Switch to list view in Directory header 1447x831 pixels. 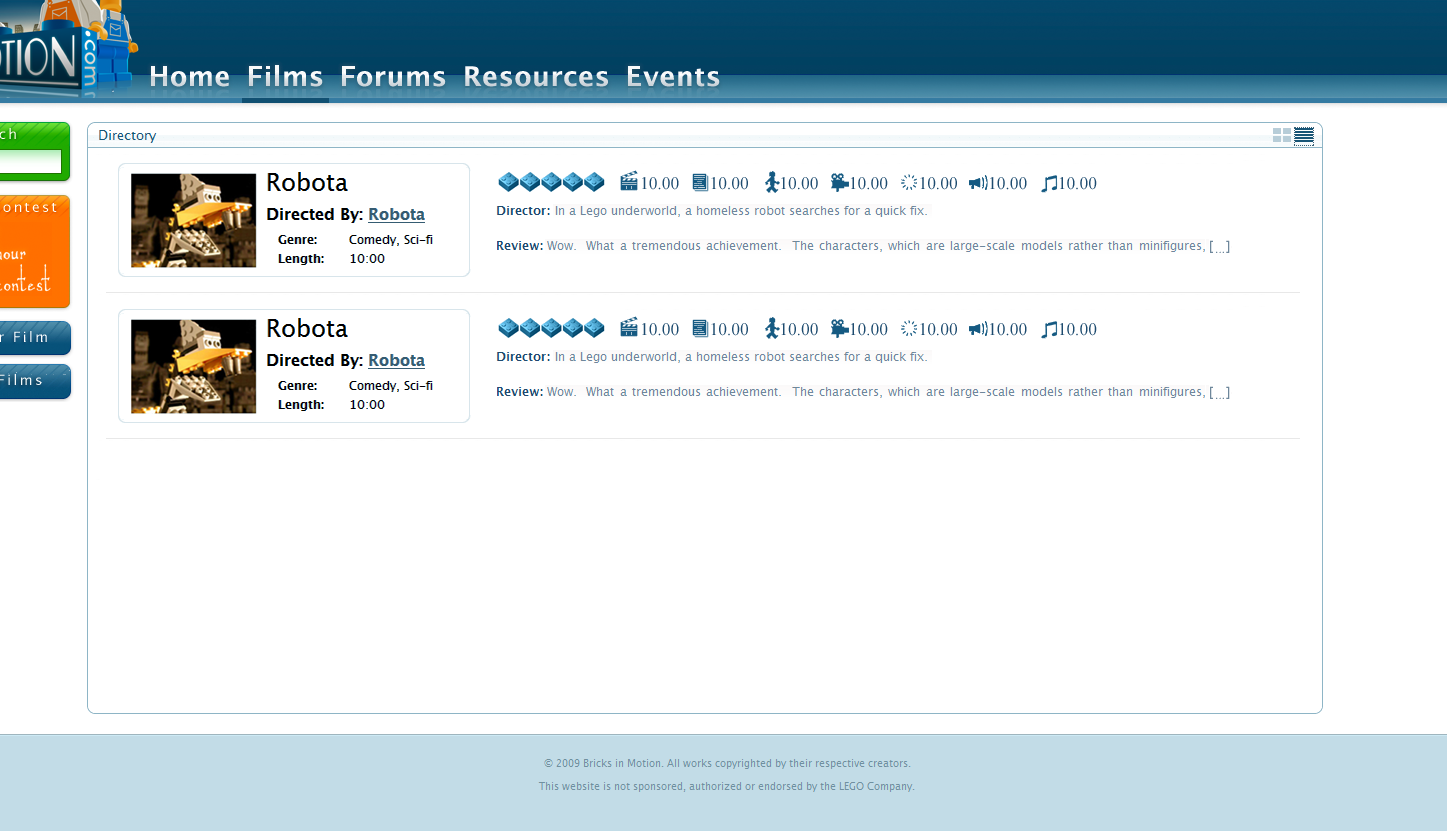1303,135
